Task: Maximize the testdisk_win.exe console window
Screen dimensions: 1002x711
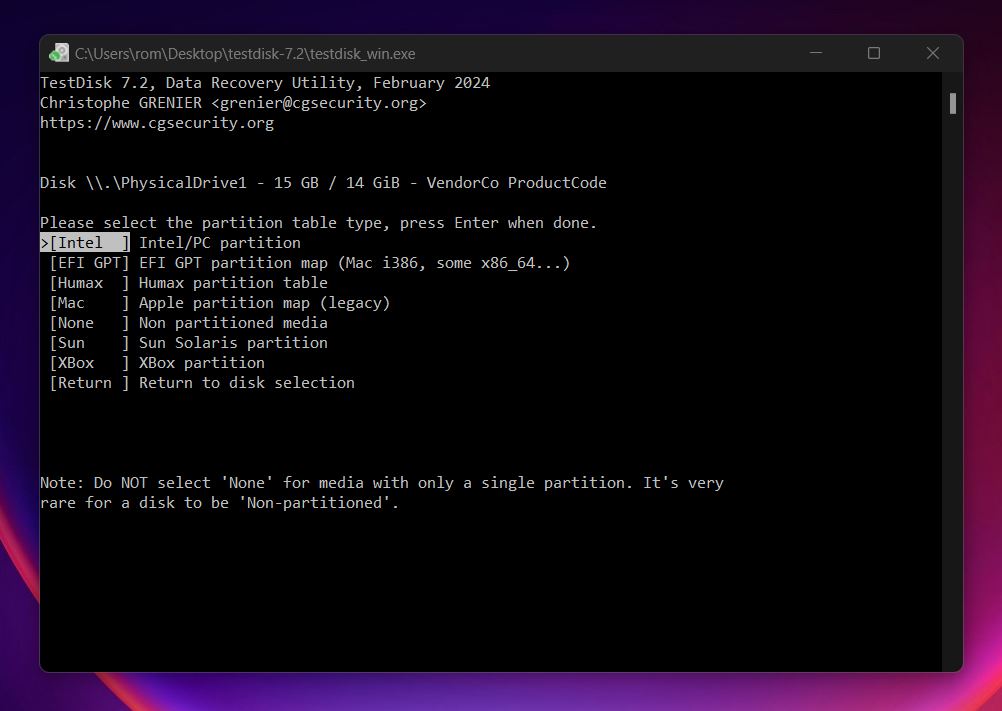Action: click(874, 53)
